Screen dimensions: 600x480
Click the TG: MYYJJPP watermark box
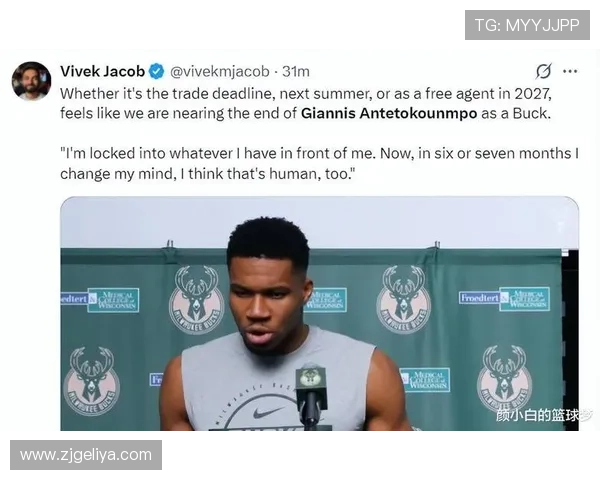click(527, 25)
